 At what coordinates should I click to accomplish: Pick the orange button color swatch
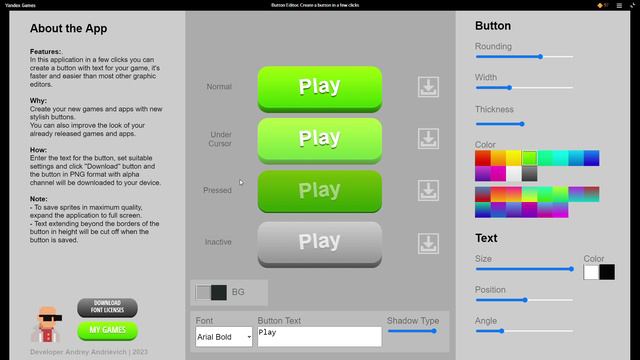pos(498,158)
